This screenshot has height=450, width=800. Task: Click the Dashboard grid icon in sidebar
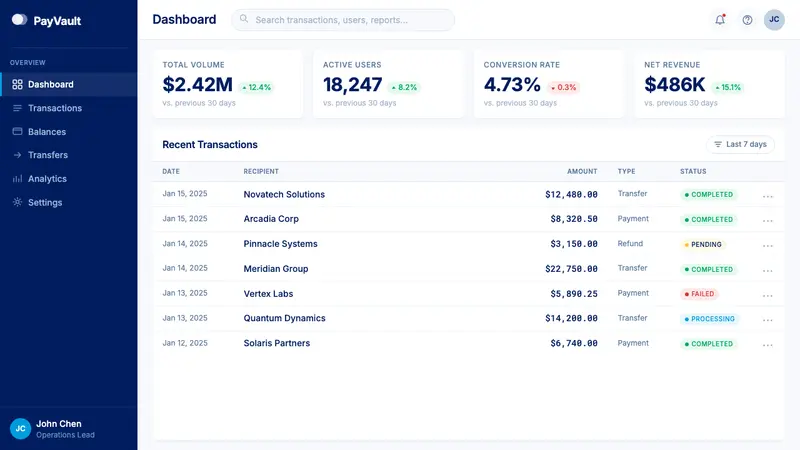click(x=17, y=84)
